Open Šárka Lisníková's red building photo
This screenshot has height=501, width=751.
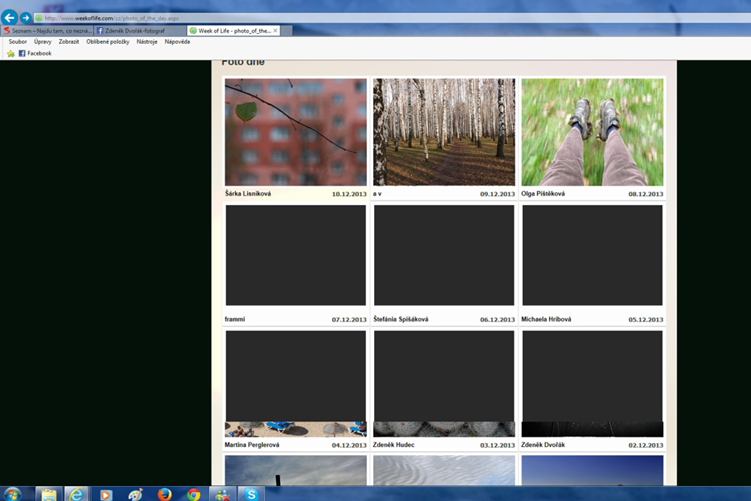296,132
